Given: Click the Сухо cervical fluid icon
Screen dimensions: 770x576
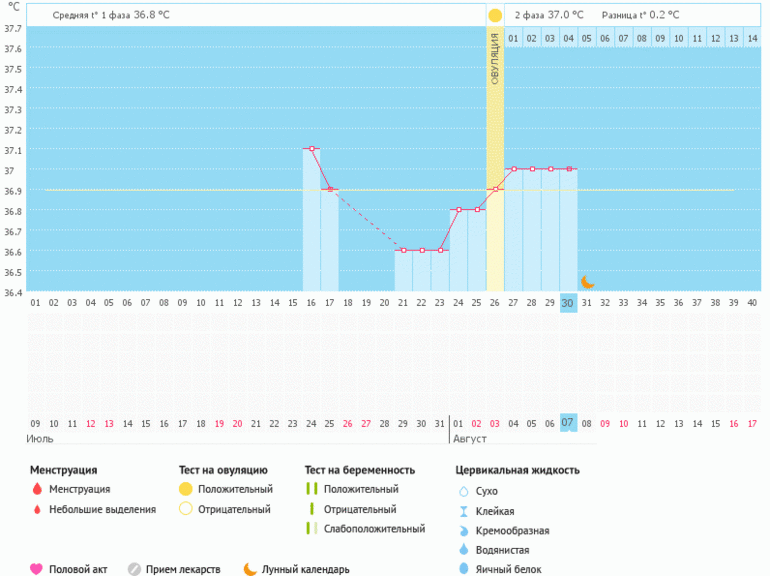Looking at the screenshot, I should click(x=463, y=492).
